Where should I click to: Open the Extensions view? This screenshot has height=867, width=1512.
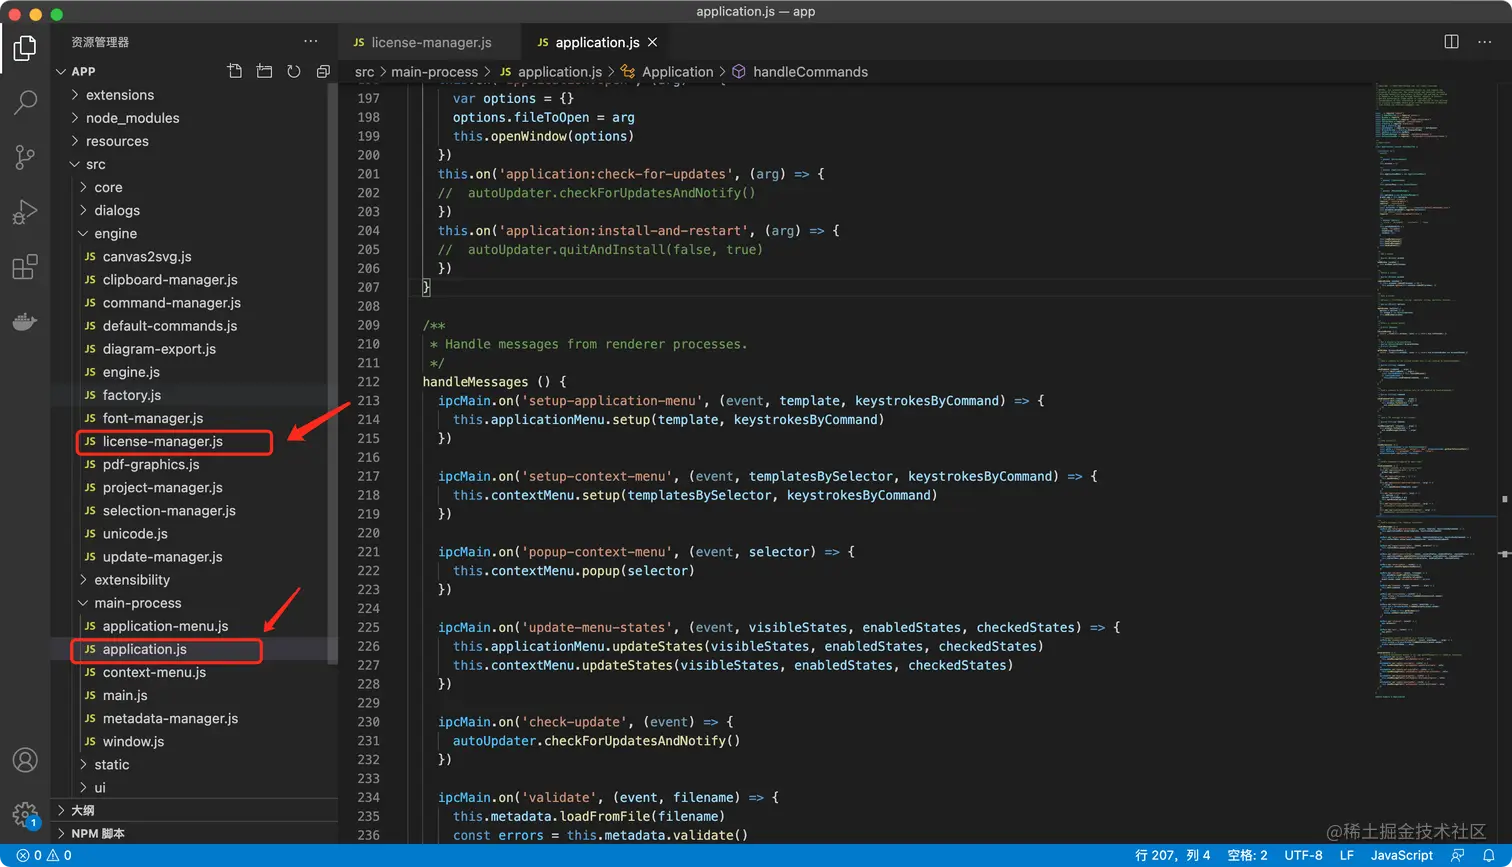point(25,267)
